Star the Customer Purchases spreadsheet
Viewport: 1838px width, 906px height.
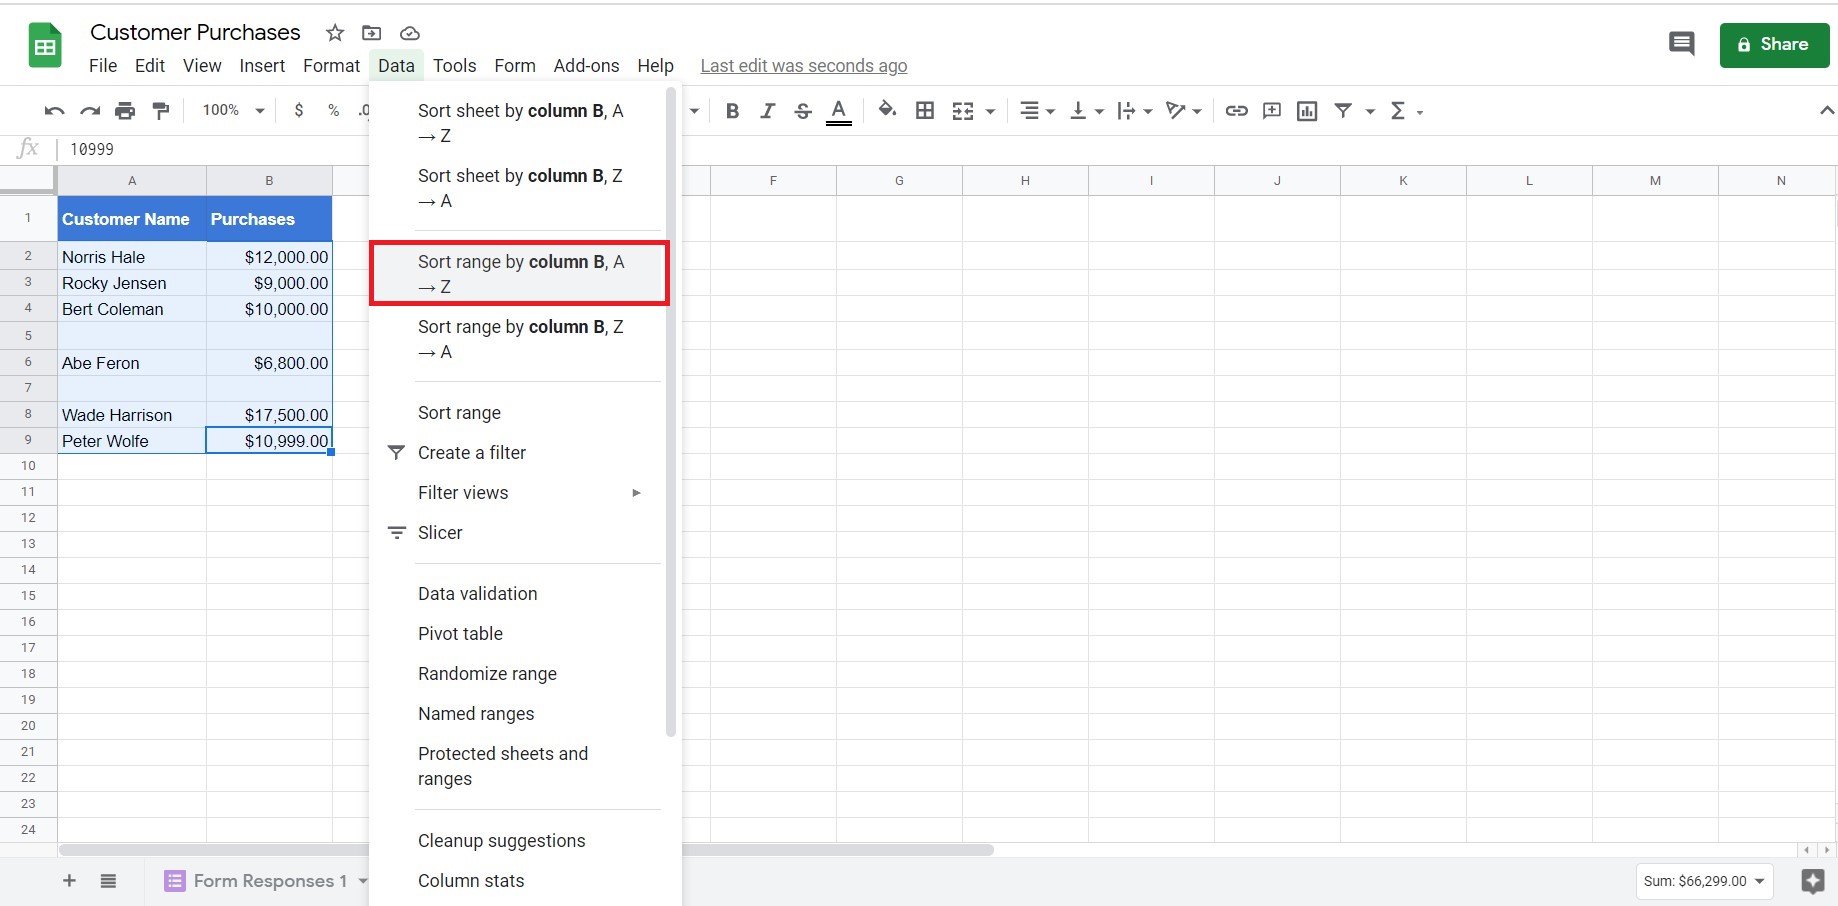click(x=335, y=32)
